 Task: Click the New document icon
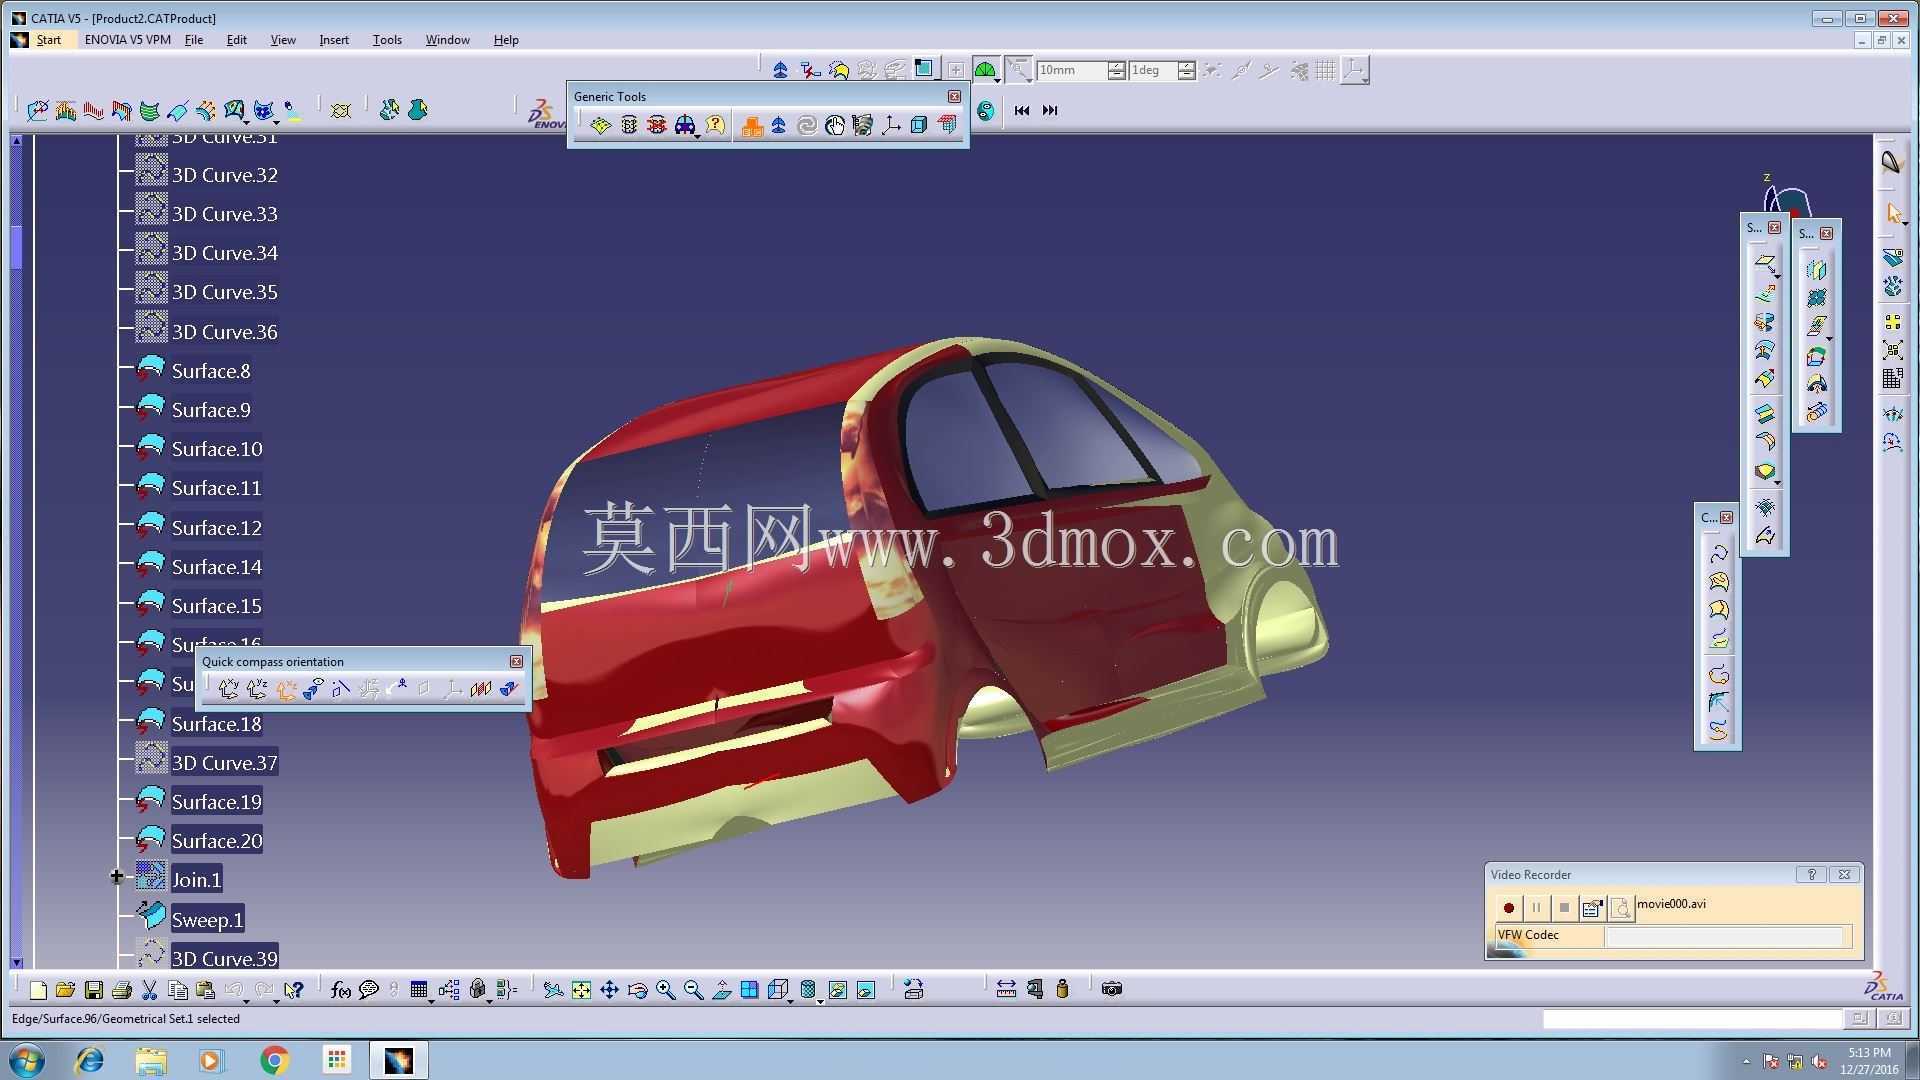(x=38, y=990)
